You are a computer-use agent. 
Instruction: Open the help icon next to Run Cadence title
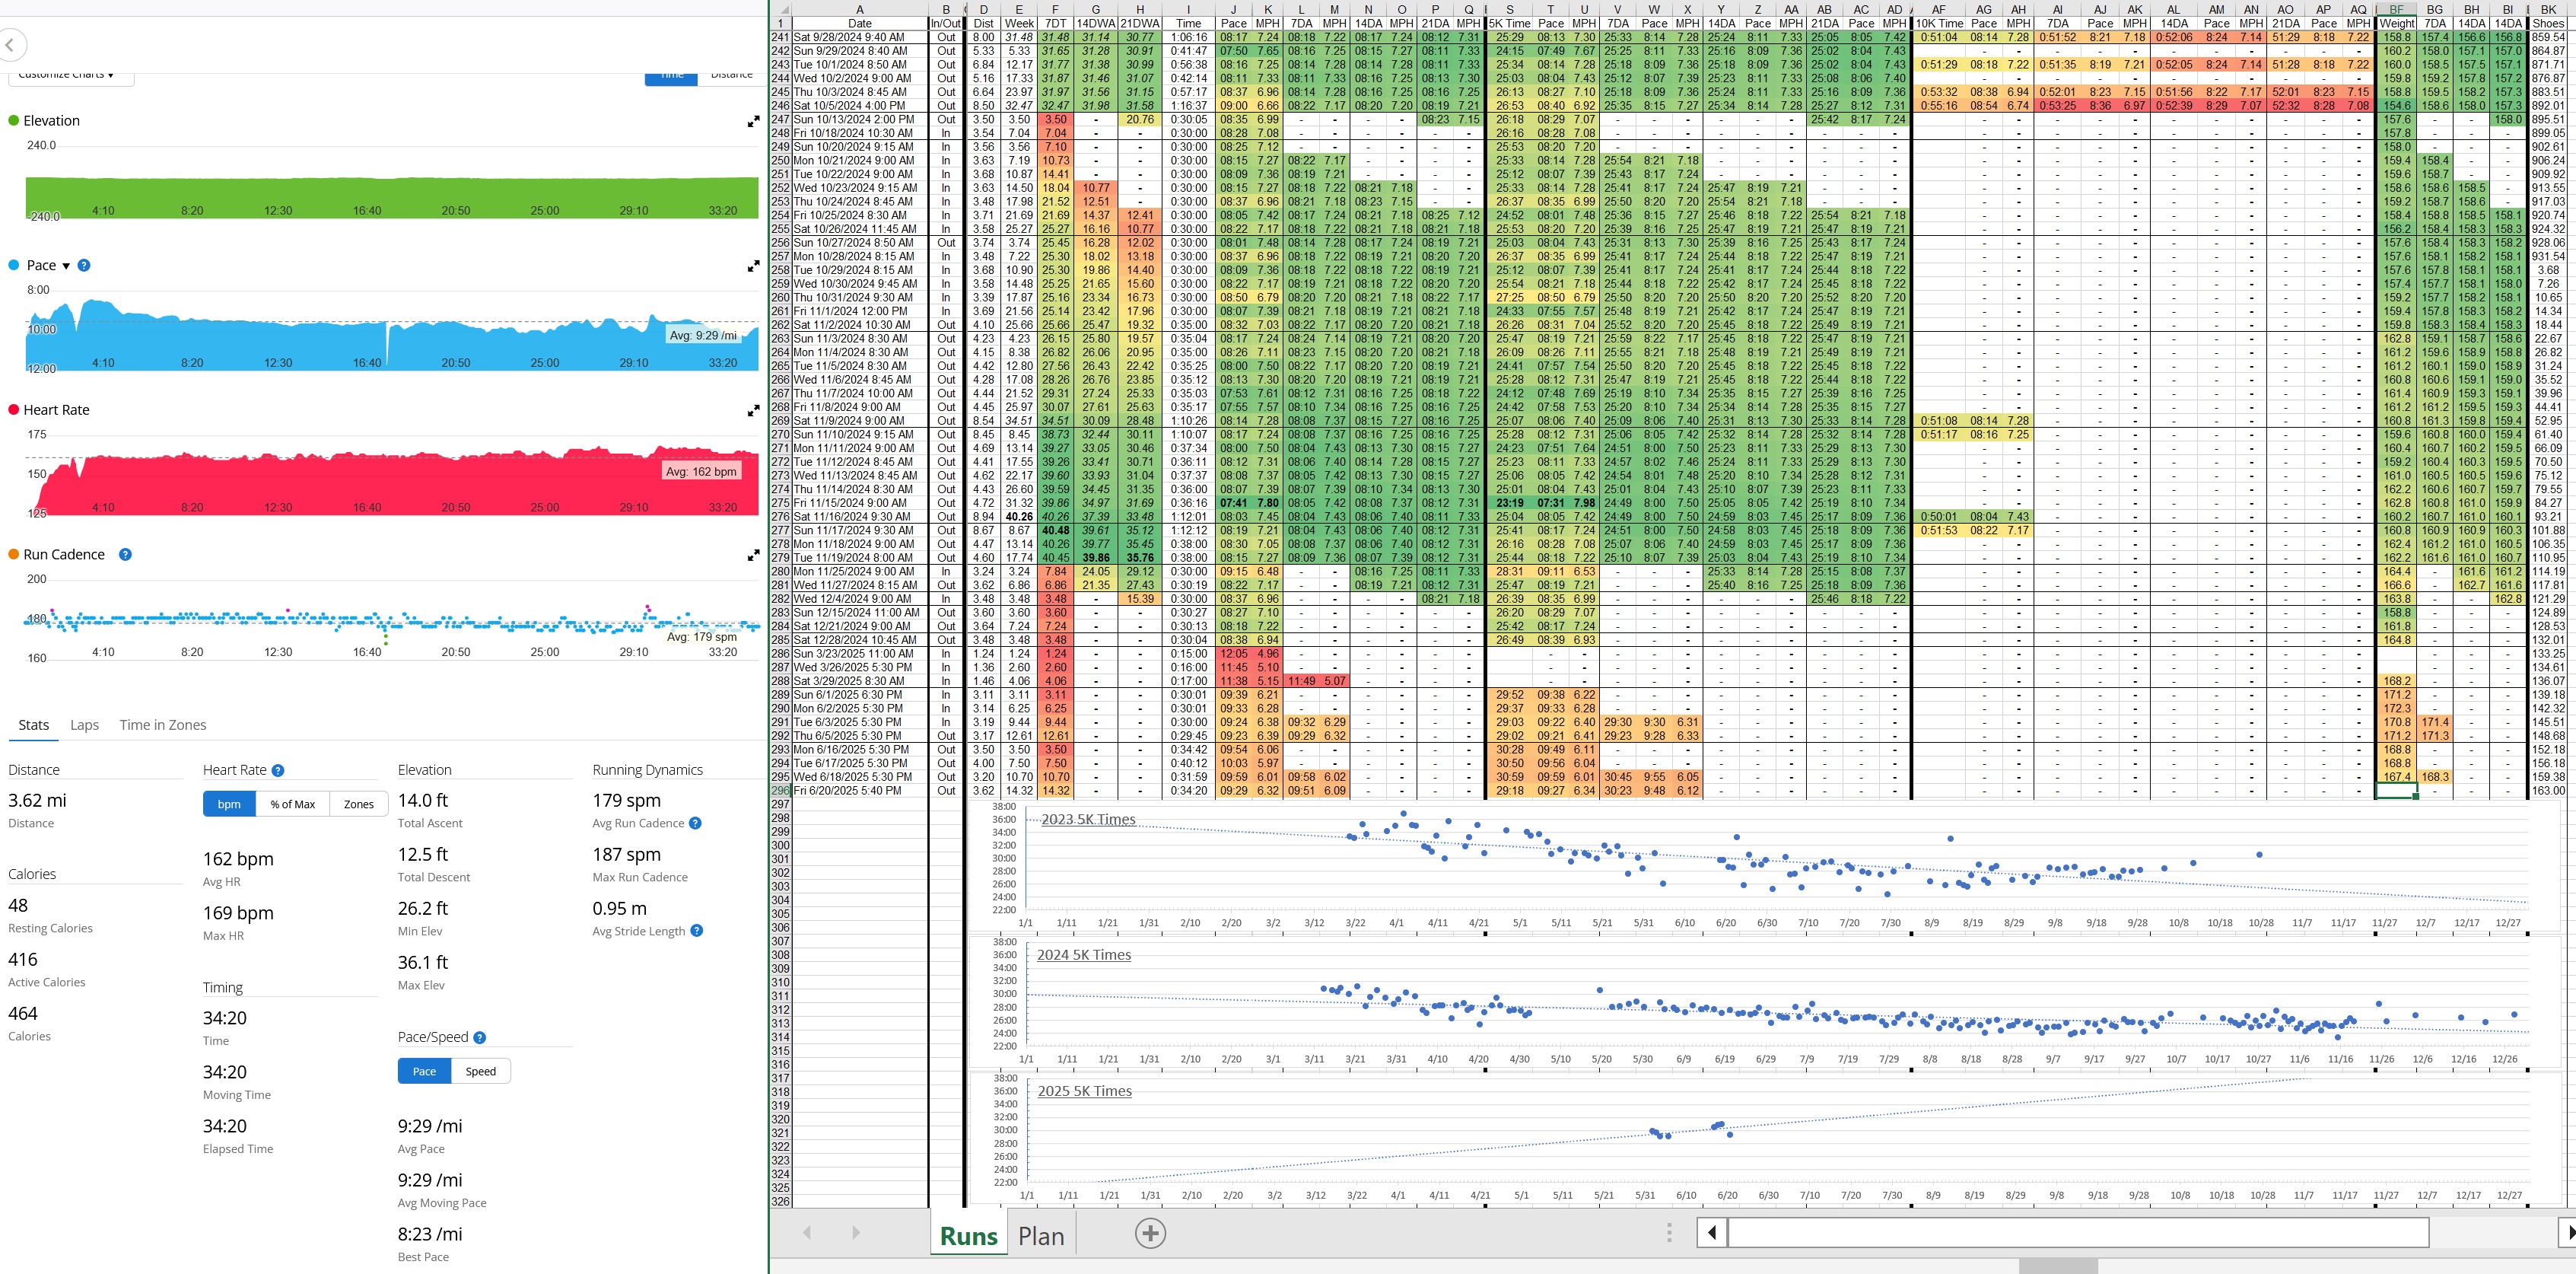[x=125, y=554]
